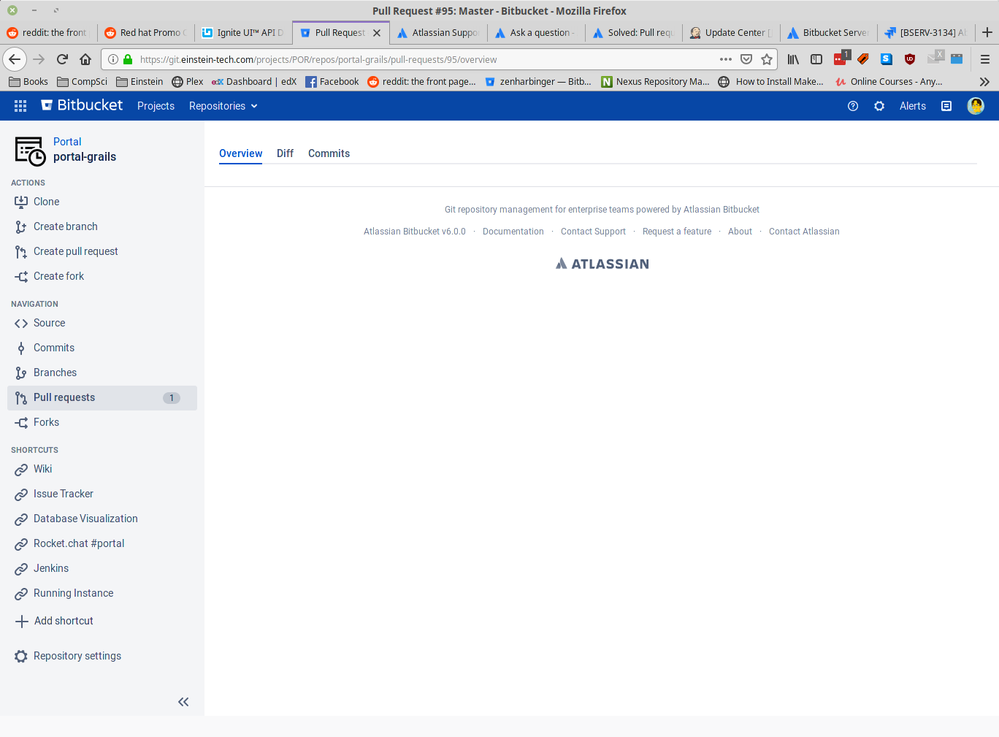
Task: Click Create branch in the sidebar
Action: pos(102,226)
